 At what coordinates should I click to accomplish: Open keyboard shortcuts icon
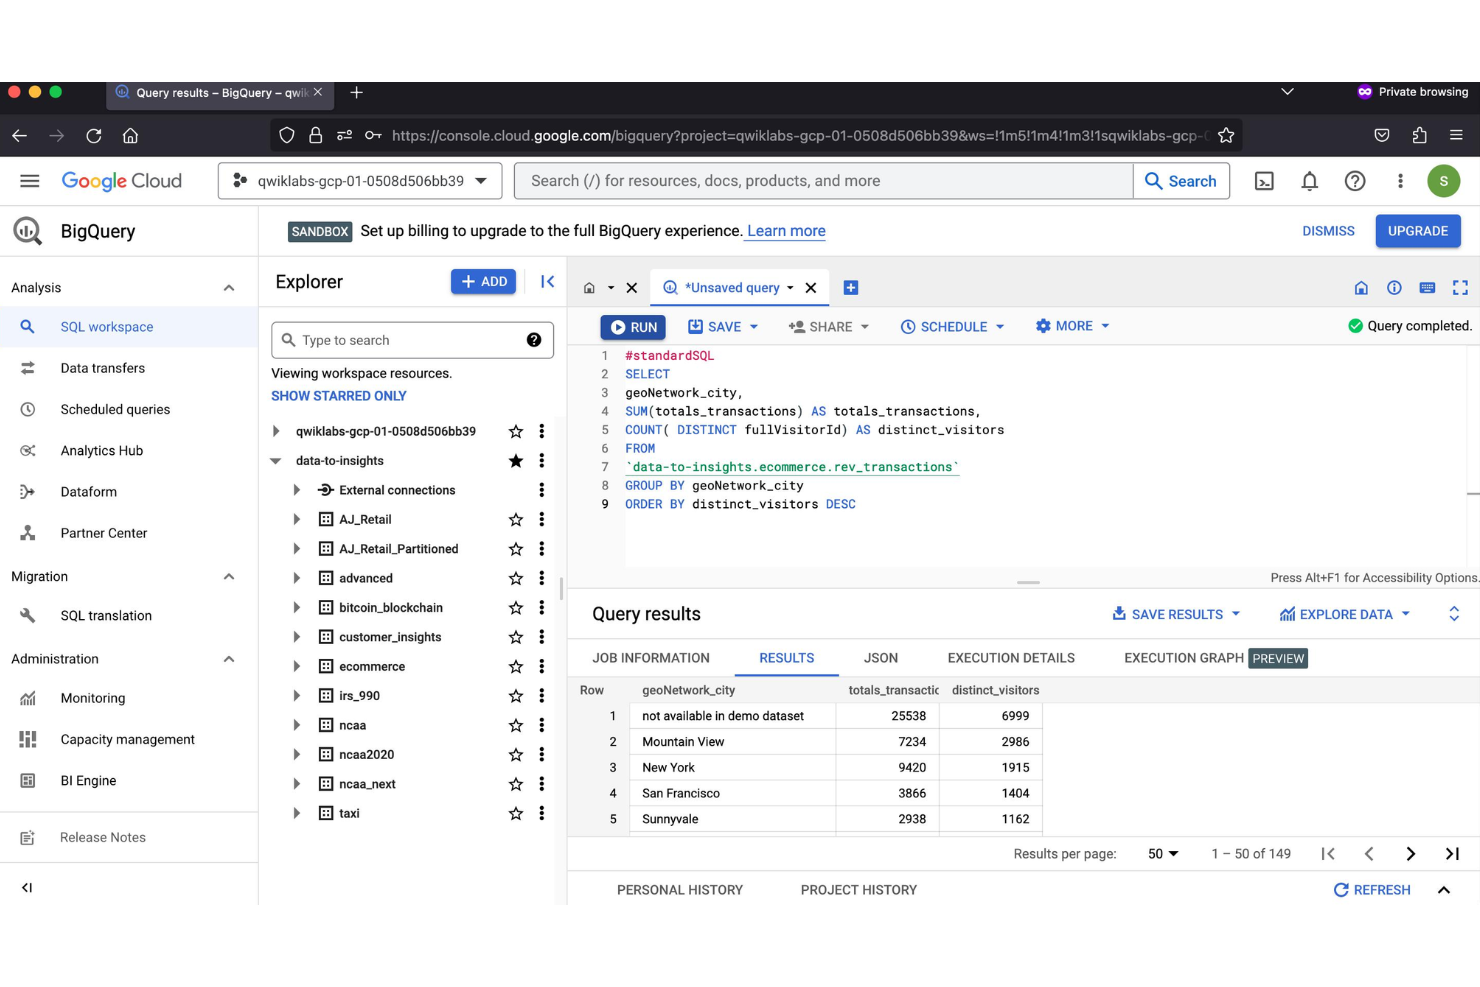pos(1427,288)
